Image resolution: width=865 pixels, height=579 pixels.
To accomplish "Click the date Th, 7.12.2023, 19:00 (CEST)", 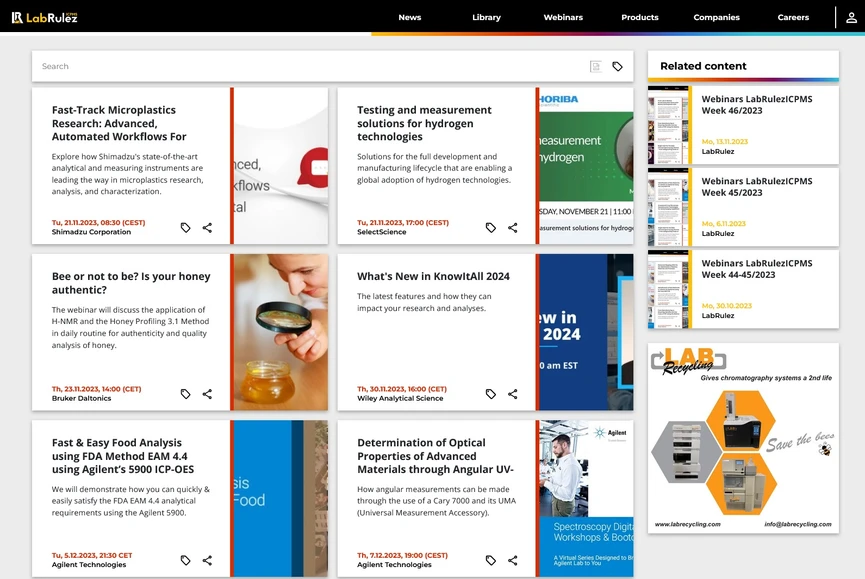I will [402, 555].
